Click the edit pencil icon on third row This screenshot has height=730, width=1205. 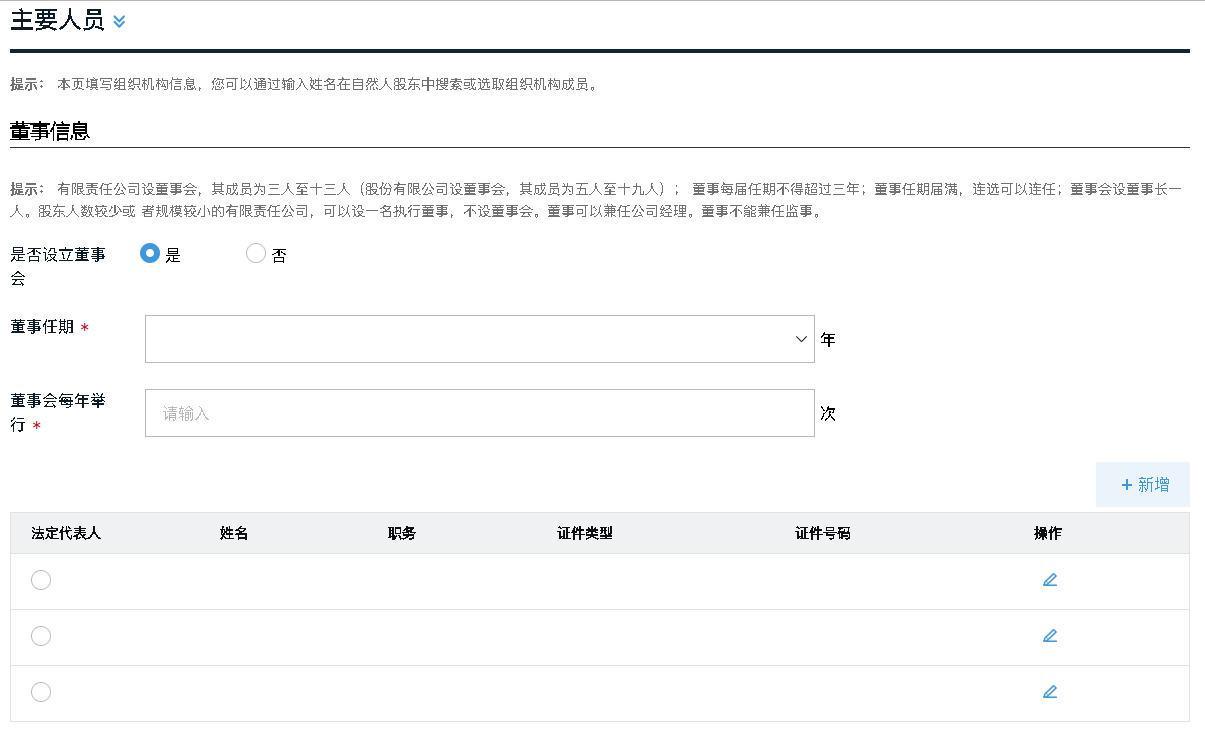[x=1050, y=691]
